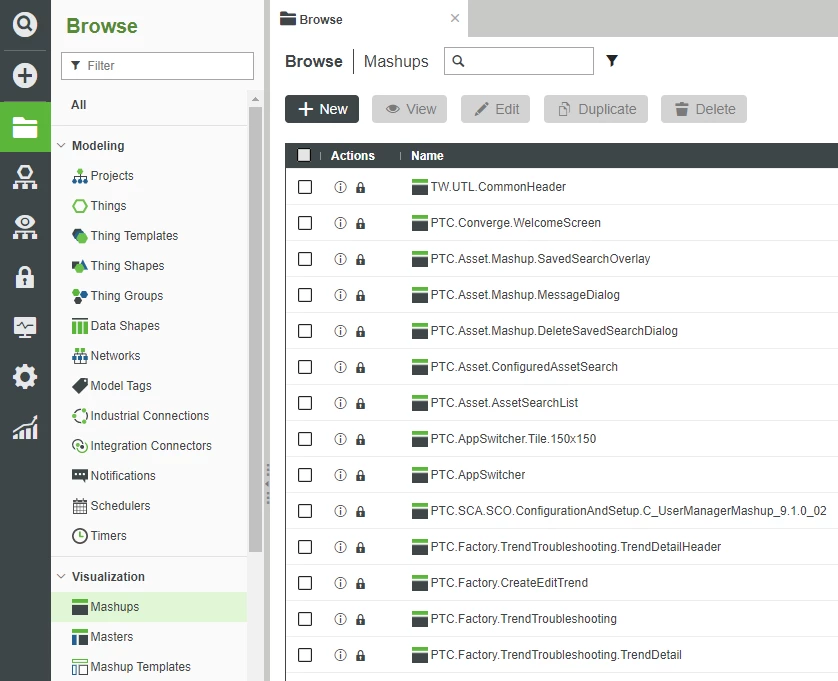Screen dimensions: 838x681
Task: Click the lock icon for PTC.Converge.WelcomeScreen
Action: 361,223
